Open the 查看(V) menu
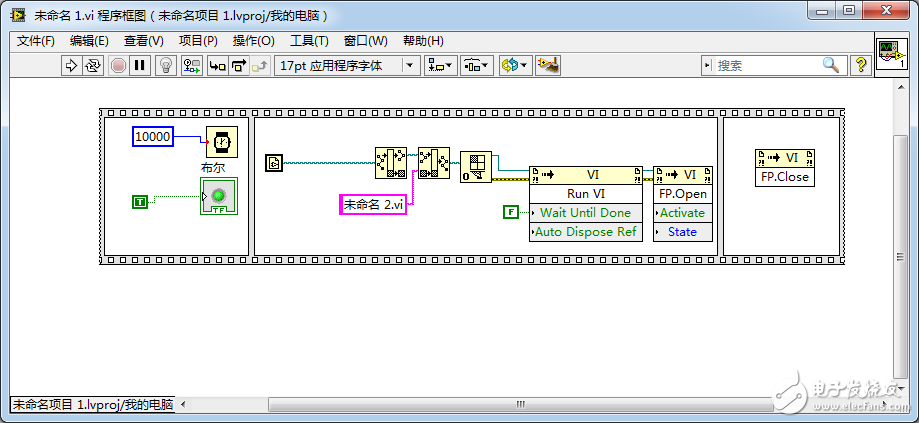Image resolution: width=919 pixels, height=423 pixels. [x=144, y=41]
